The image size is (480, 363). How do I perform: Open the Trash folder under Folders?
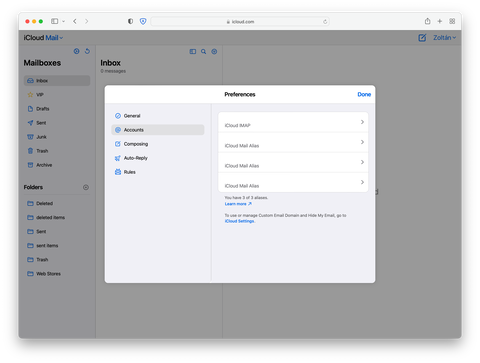tap(57, 259)
